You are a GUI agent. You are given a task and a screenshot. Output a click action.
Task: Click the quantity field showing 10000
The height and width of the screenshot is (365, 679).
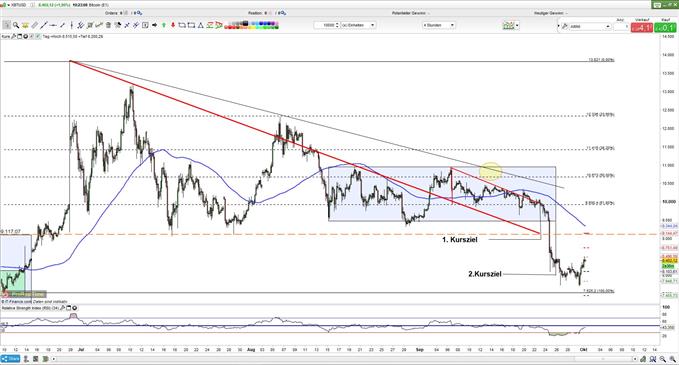tap(327, 25)
